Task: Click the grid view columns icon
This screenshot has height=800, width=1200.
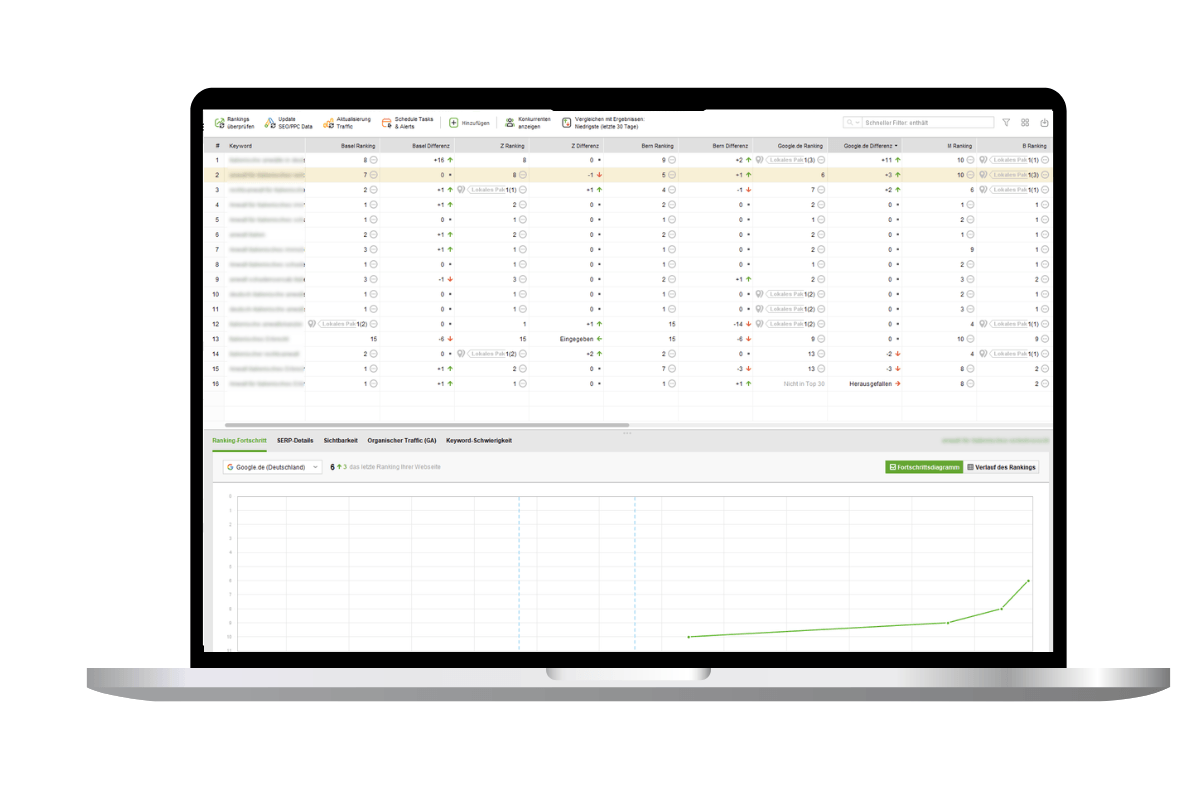Action: [1025, 123]
